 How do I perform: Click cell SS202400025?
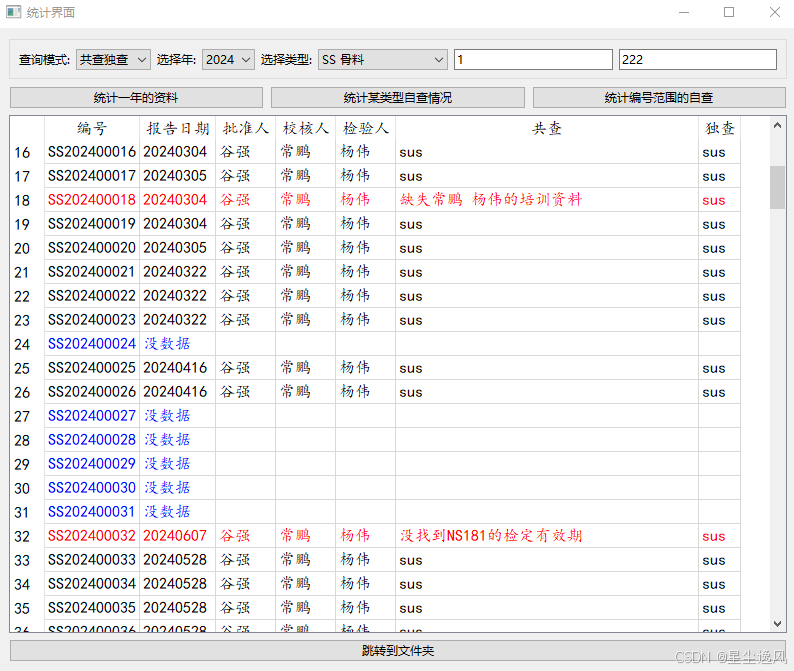click(92, 368)
